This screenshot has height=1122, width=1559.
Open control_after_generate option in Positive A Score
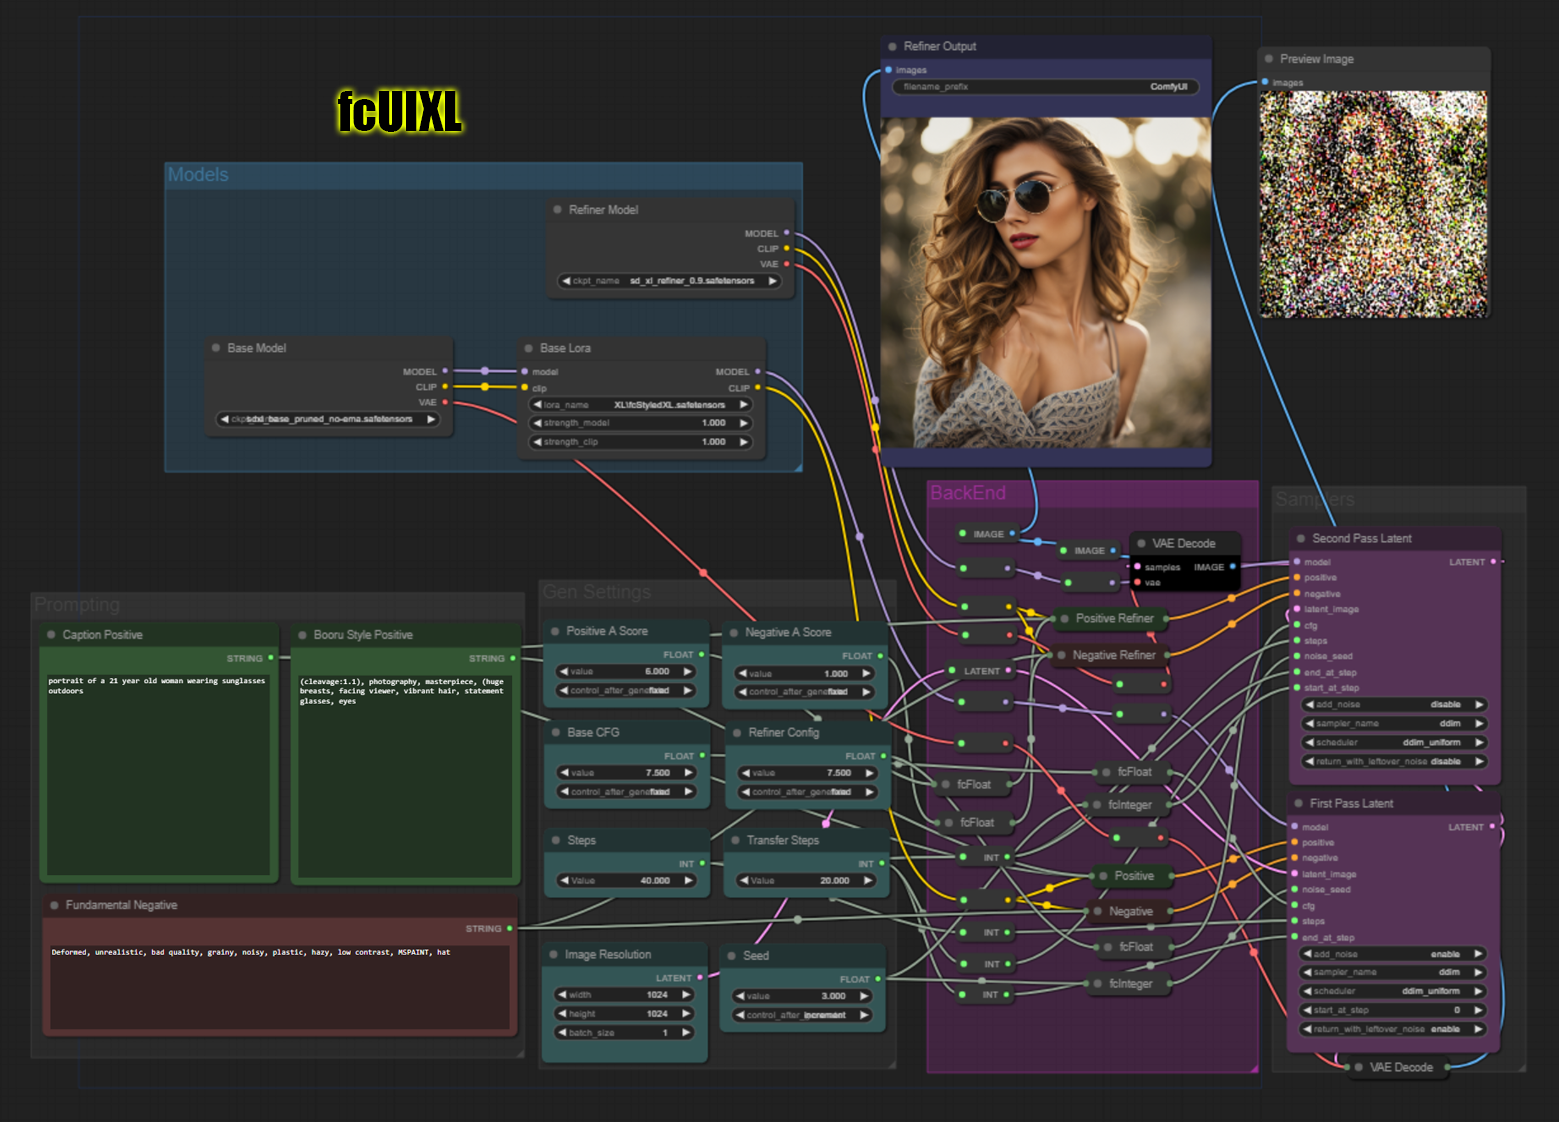pyautogui.click(x=626, y=691)
